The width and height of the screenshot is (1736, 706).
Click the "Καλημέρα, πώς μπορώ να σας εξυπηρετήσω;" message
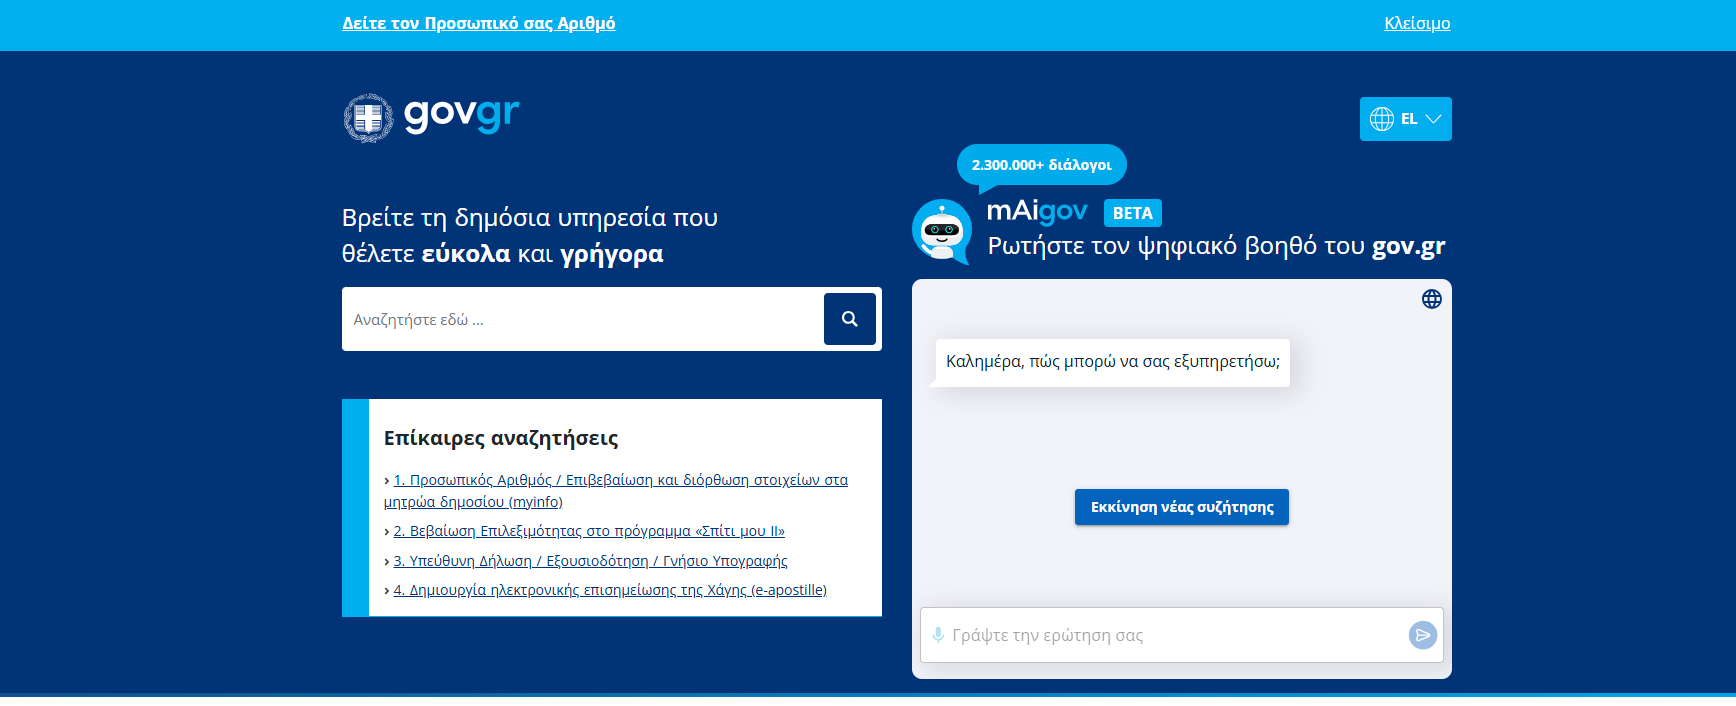pyautogui.click(x=1113, y=362)
